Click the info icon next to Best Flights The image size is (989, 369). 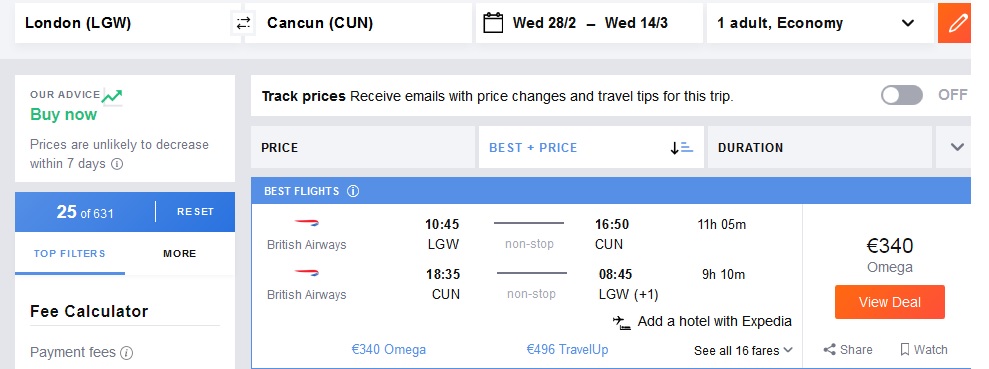353,190
